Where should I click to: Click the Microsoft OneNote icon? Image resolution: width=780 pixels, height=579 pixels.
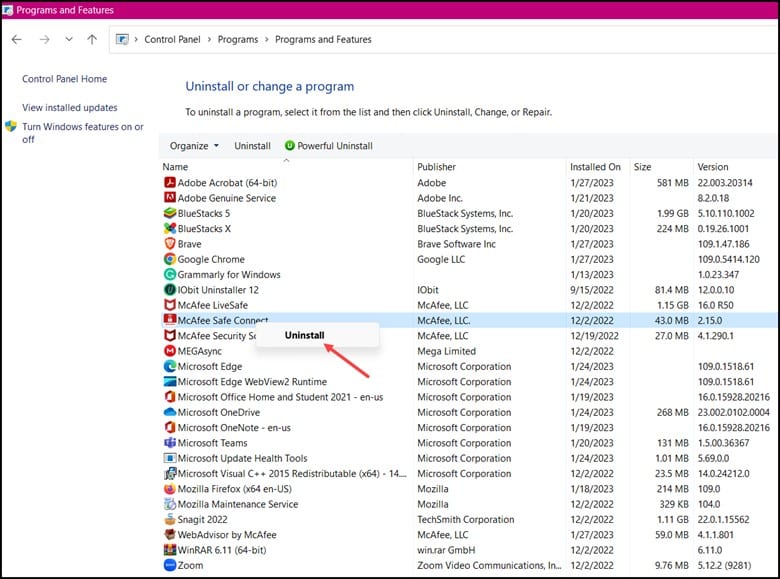point(170,428)
